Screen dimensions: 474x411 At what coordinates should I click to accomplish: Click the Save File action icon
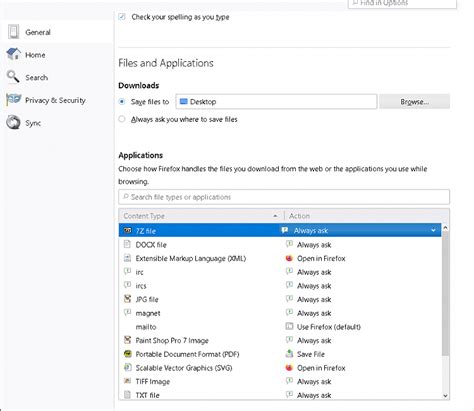289,354
